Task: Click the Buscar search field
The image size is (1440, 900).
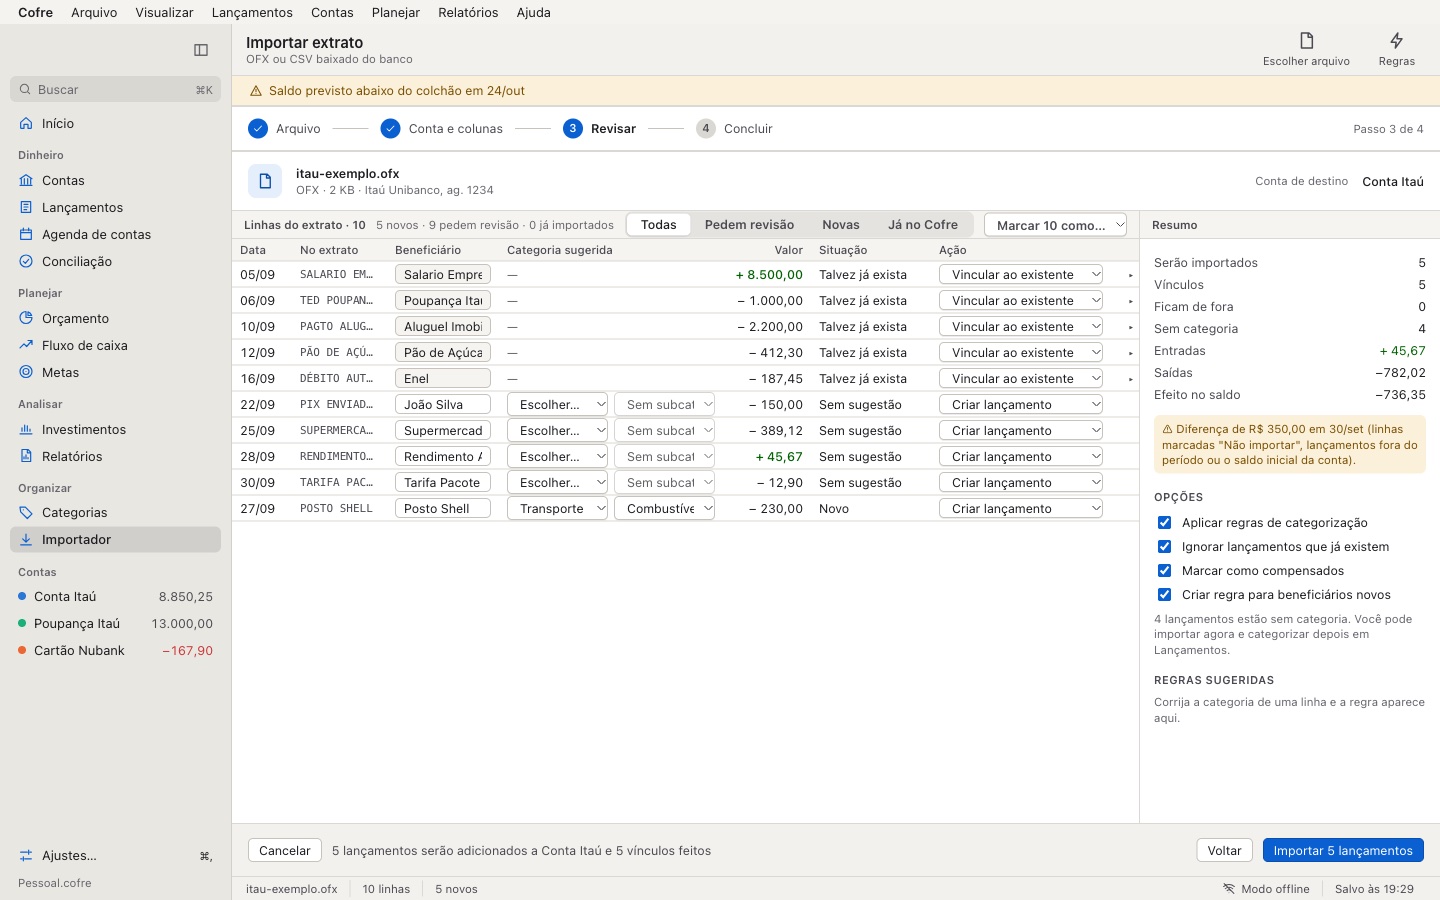Action: point(115,90)
